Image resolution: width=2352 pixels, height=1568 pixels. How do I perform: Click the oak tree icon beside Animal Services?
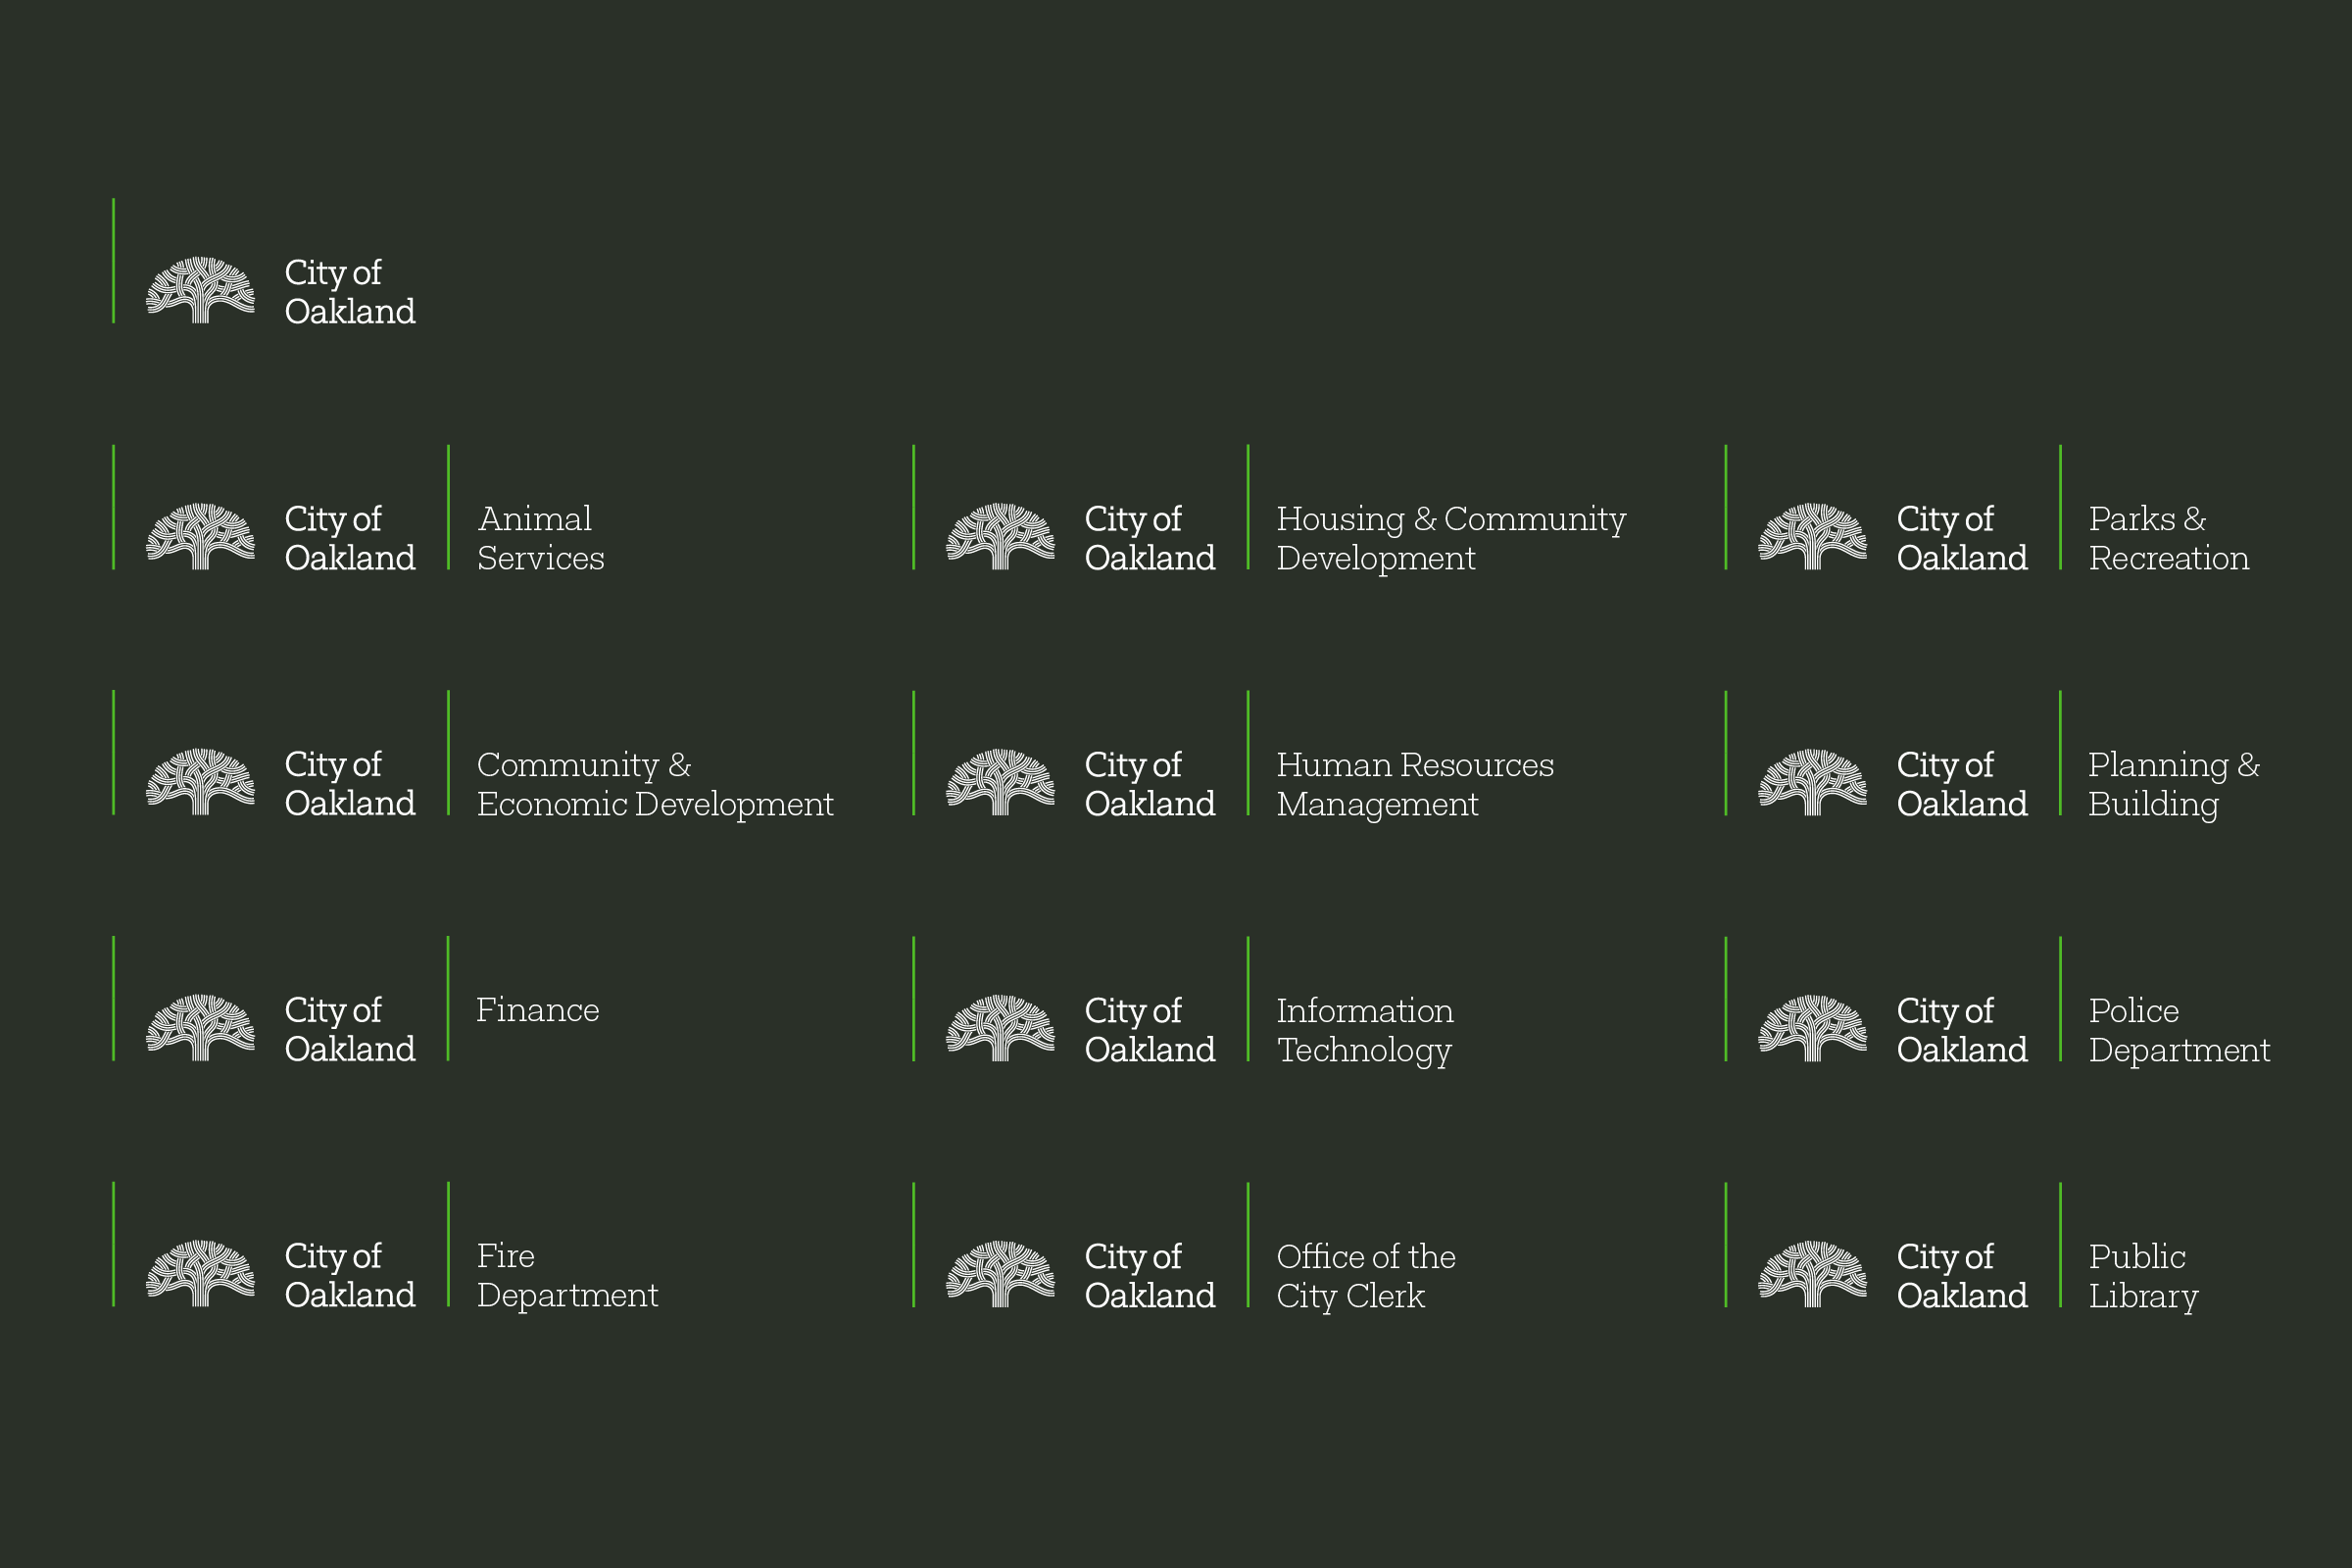pos(200,537)
